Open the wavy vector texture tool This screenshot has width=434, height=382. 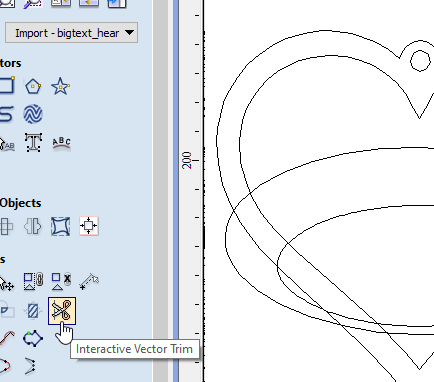pyautogui.click(x=33, y=114)
